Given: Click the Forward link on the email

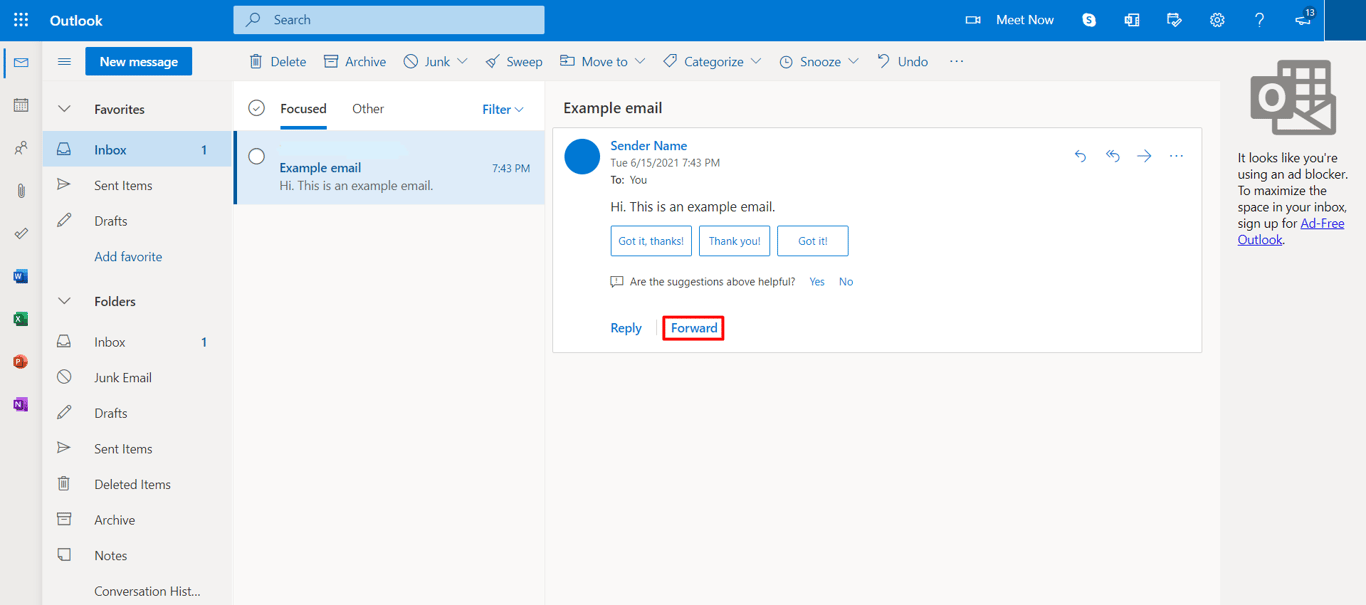Looking at the screenshot, I should pyautogui.click(x=692, y=327).
